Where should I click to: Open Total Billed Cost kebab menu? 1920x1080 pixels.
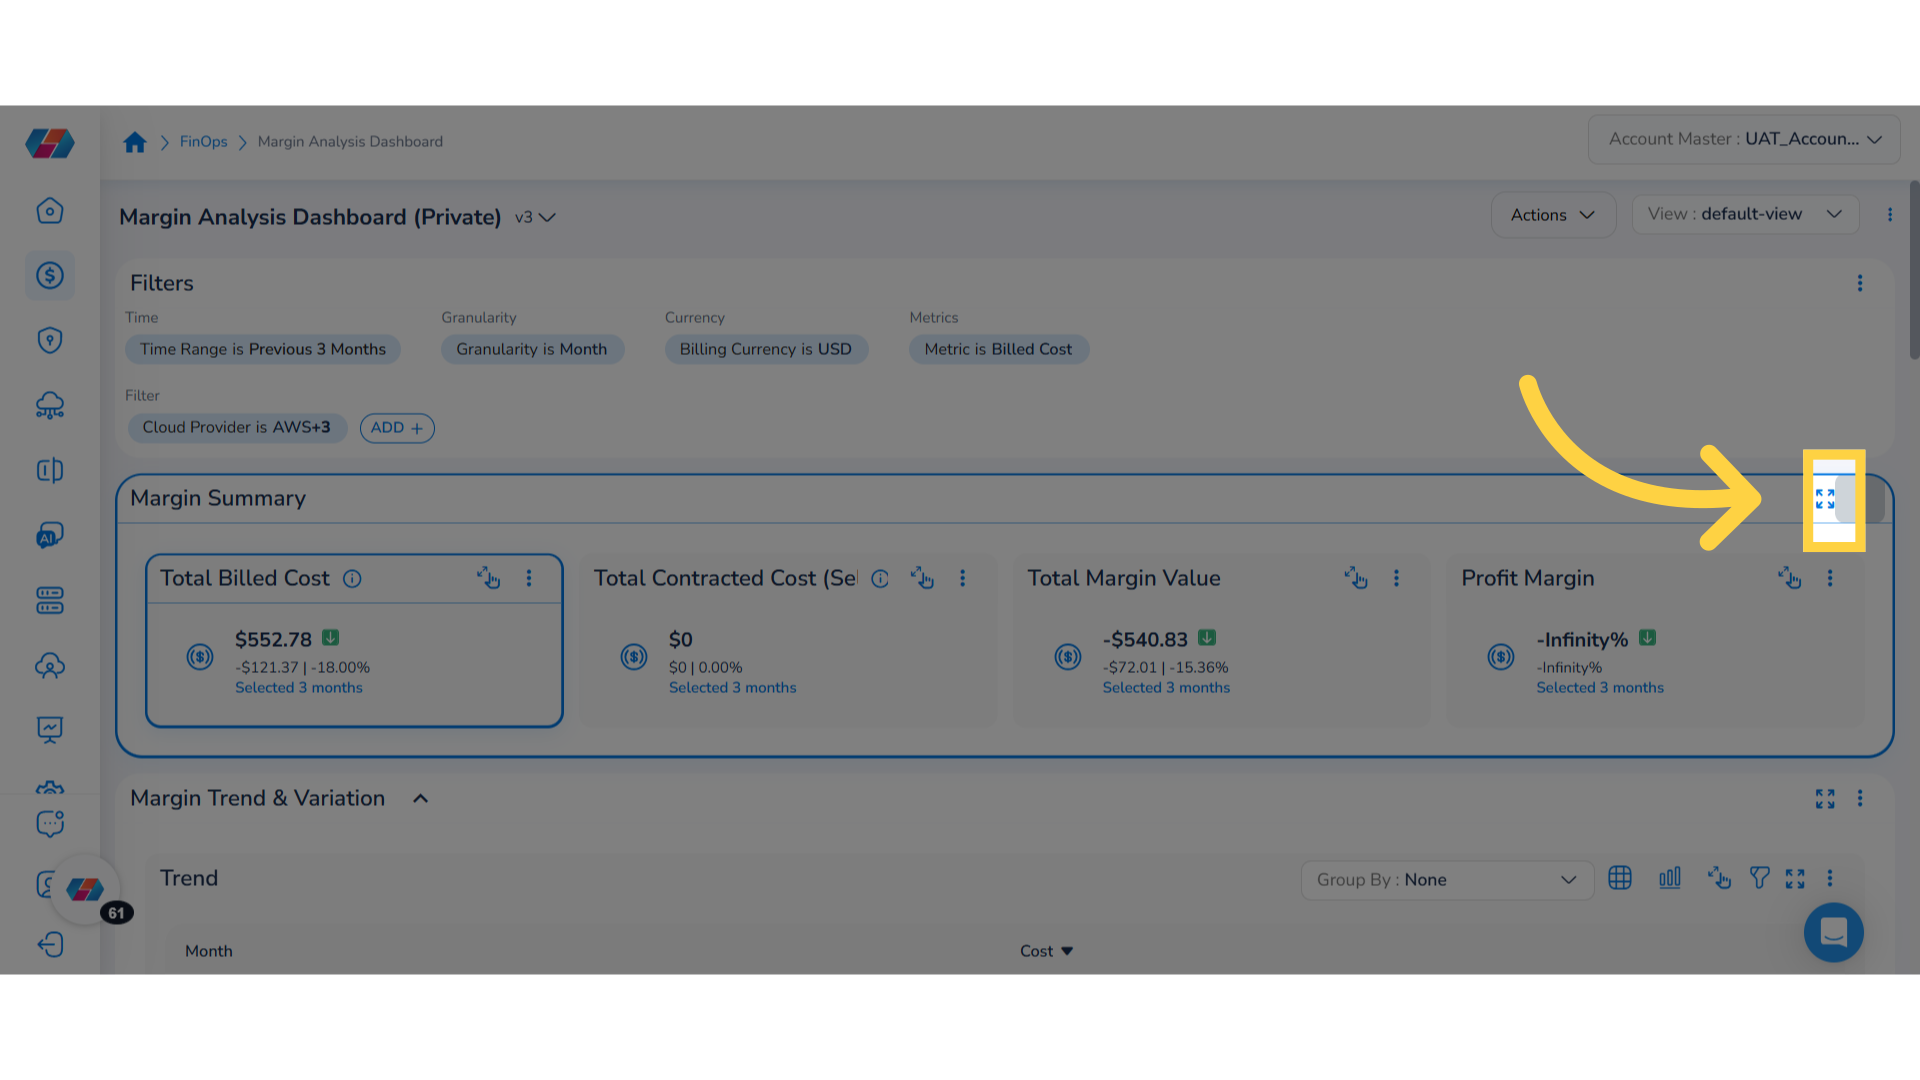pos(529,578)
